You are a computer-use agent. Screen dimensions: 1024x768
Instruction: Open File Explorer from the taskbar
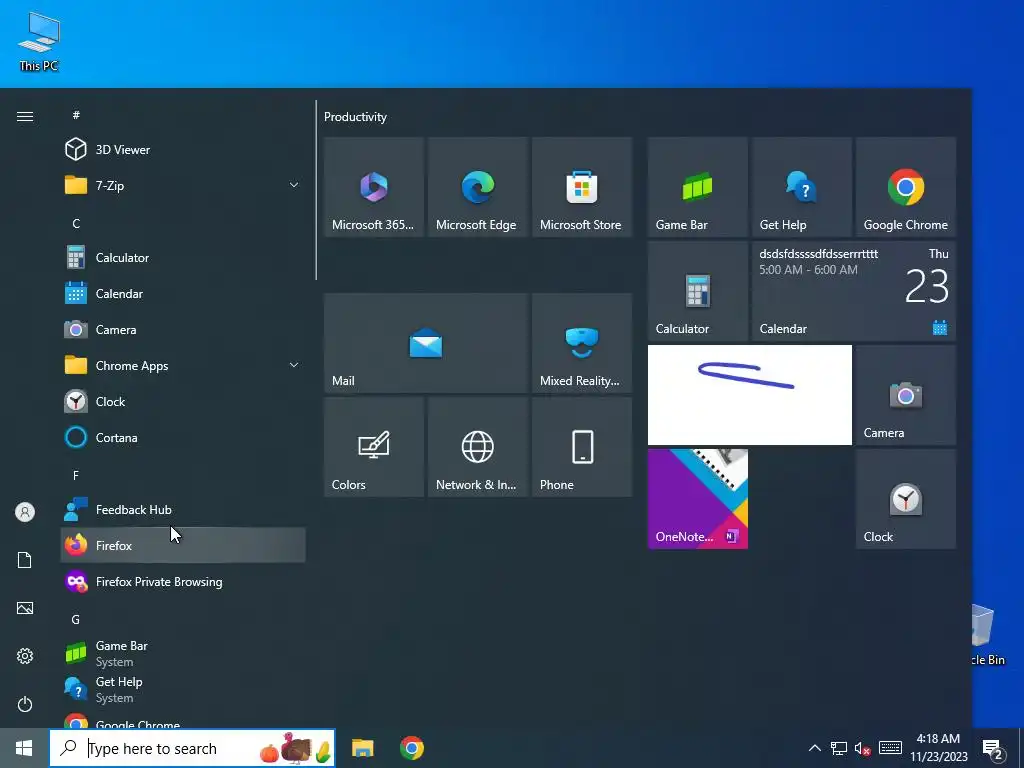[362, 748]
